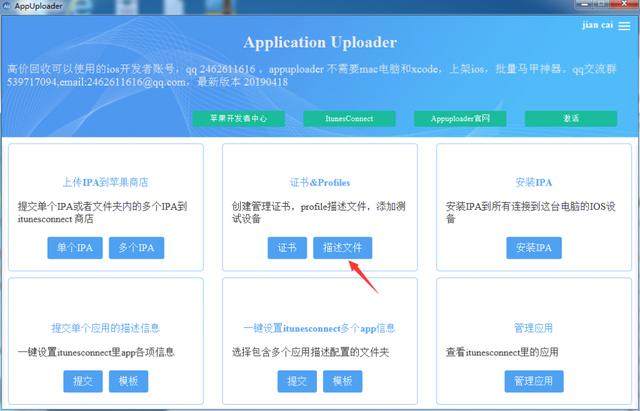Viewport: 640px width, 411px height.
Task: Click the 上传IPA到苹果商店 heading
Action: [105, 182]
